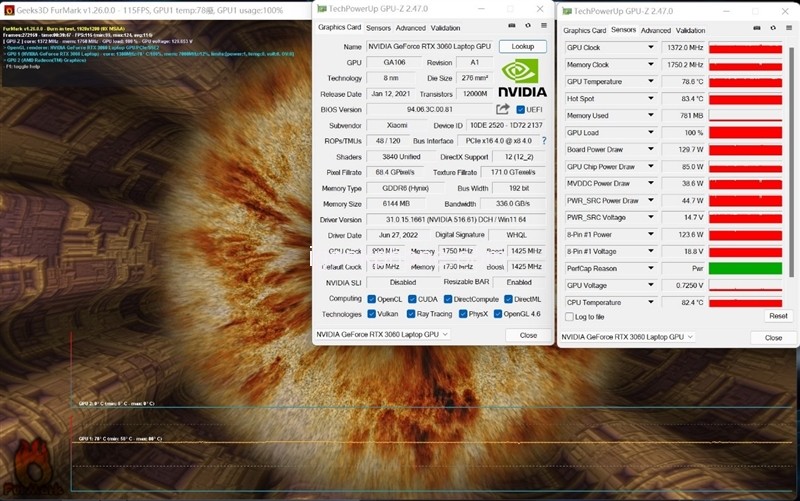Enable the Log to file checkbox

[x=569, y=317]
